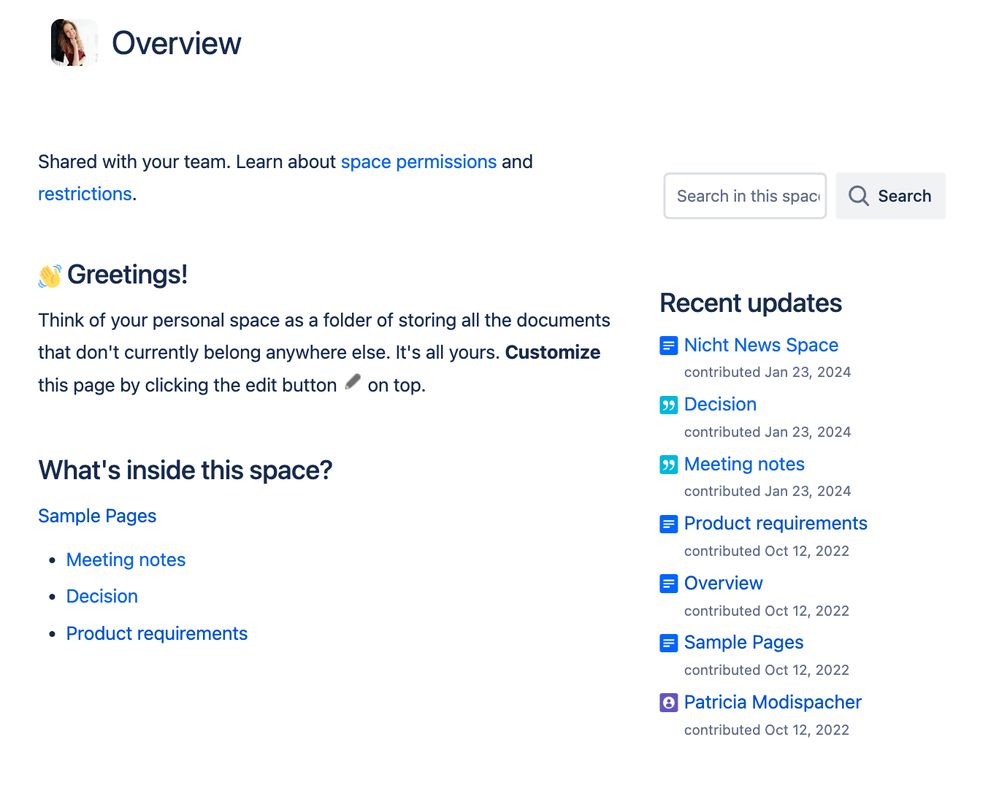Click the page icon beside Overview update
Screen dimensions: 999x797
[668, 584]
